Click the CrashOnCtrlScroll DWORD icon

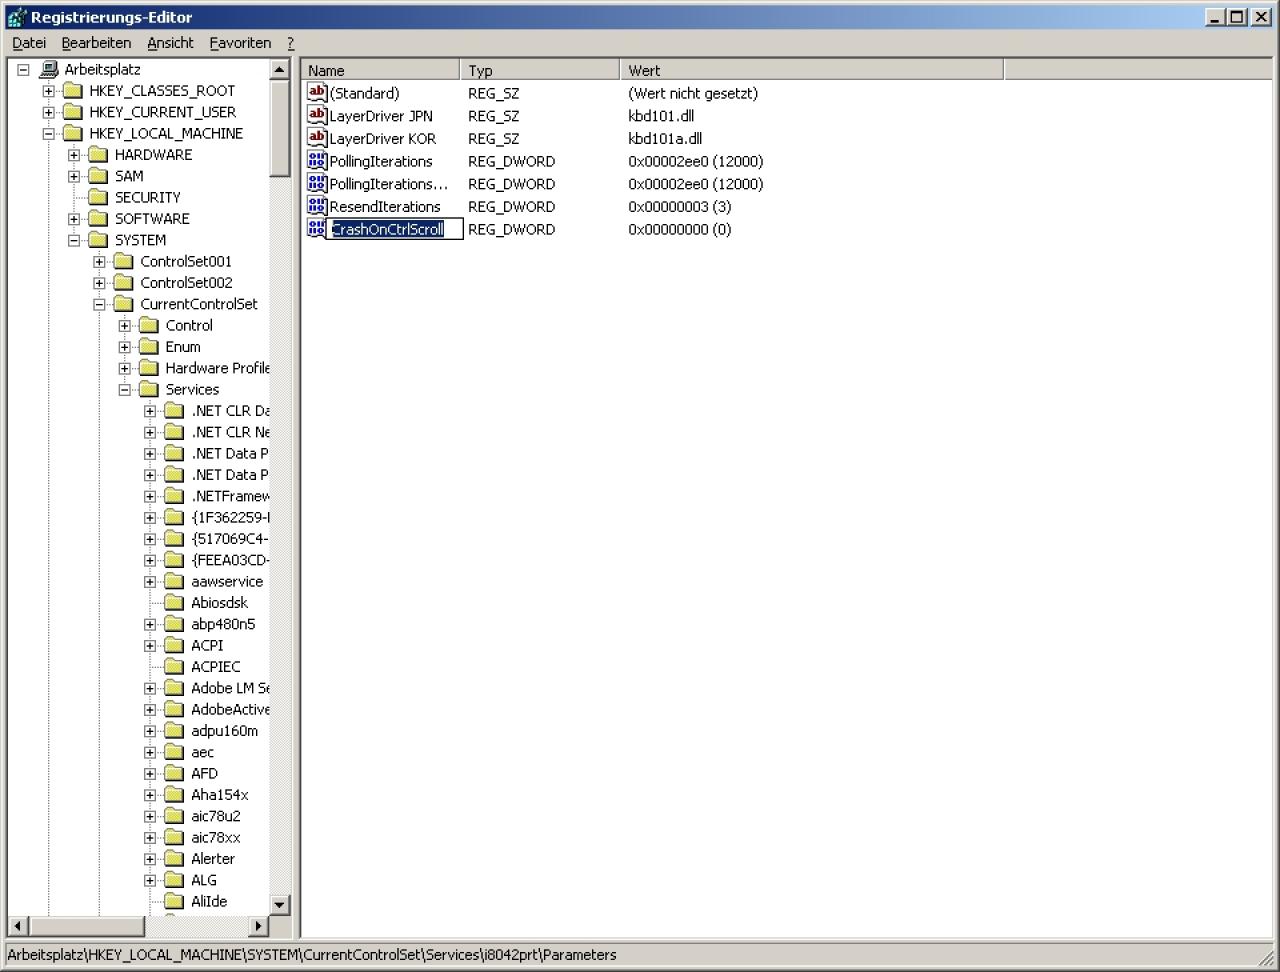click(x=317, y=229)
